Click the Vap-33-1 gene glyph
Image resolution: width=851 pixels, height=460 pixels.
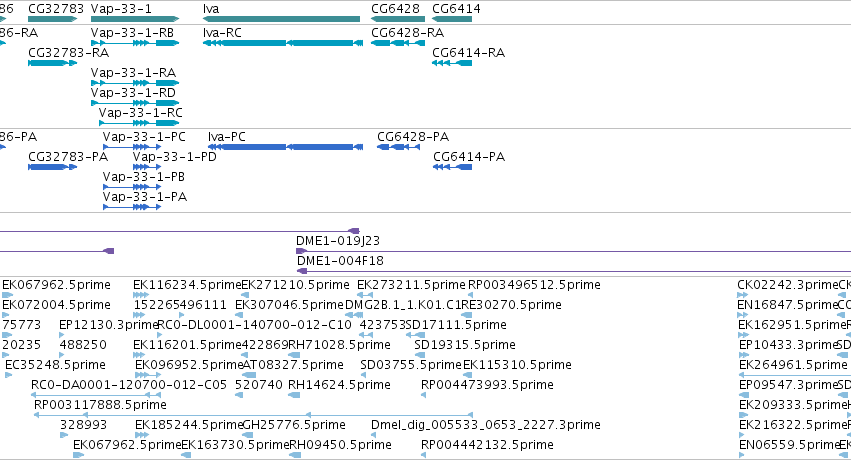click(135, 19)
